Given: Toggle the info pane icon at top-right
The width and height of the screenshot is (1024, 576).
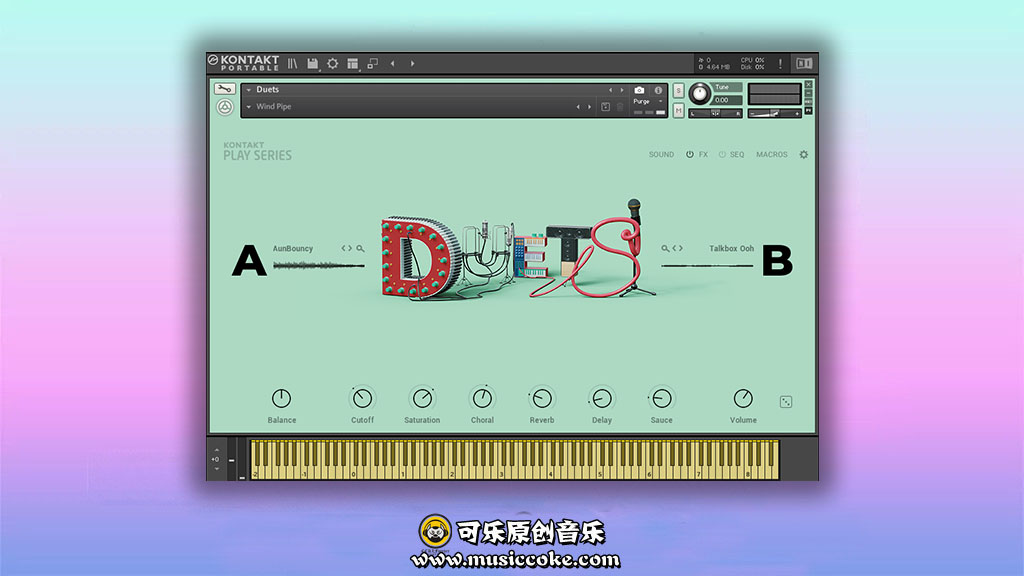Looking at the screenshot, I should tap(804, 63).
